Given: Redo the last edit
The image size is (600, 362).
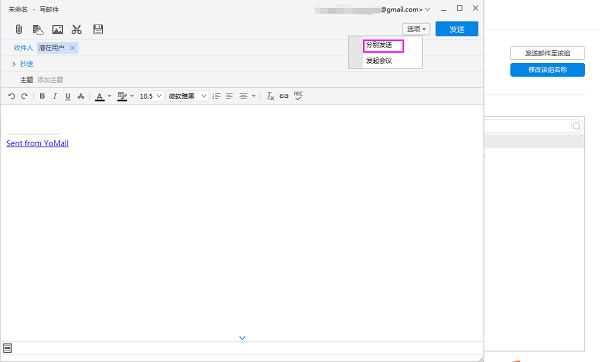Looking at the screenshot, I should point(24,96).
